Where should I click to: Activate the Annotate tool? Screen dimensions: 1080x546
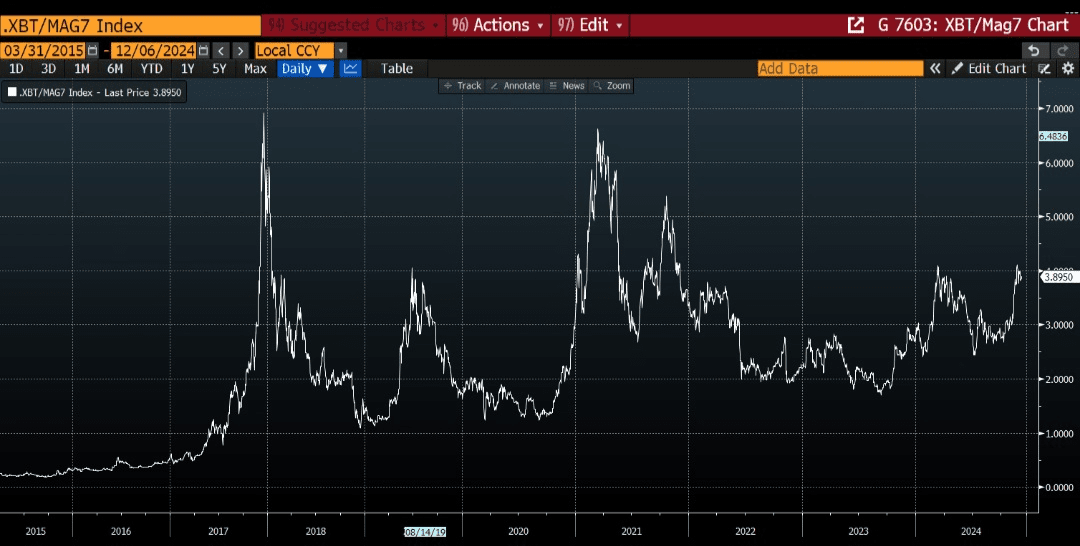(x=515, y=86)
